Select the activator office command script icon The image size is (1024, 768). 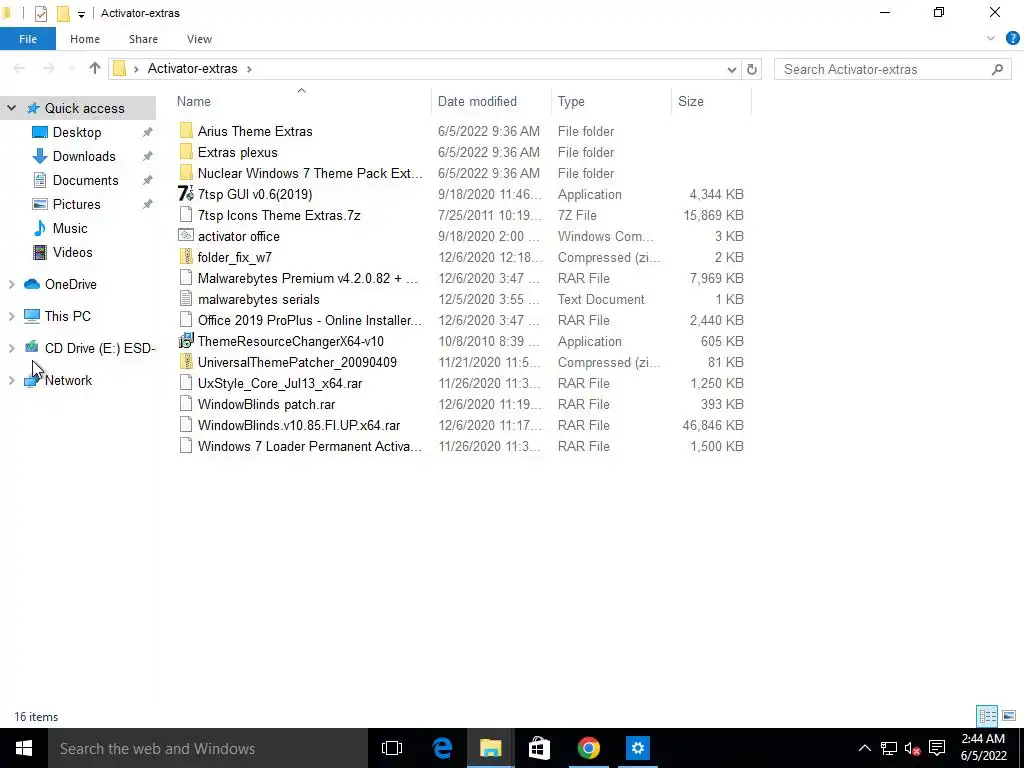(x=186, y=236)
